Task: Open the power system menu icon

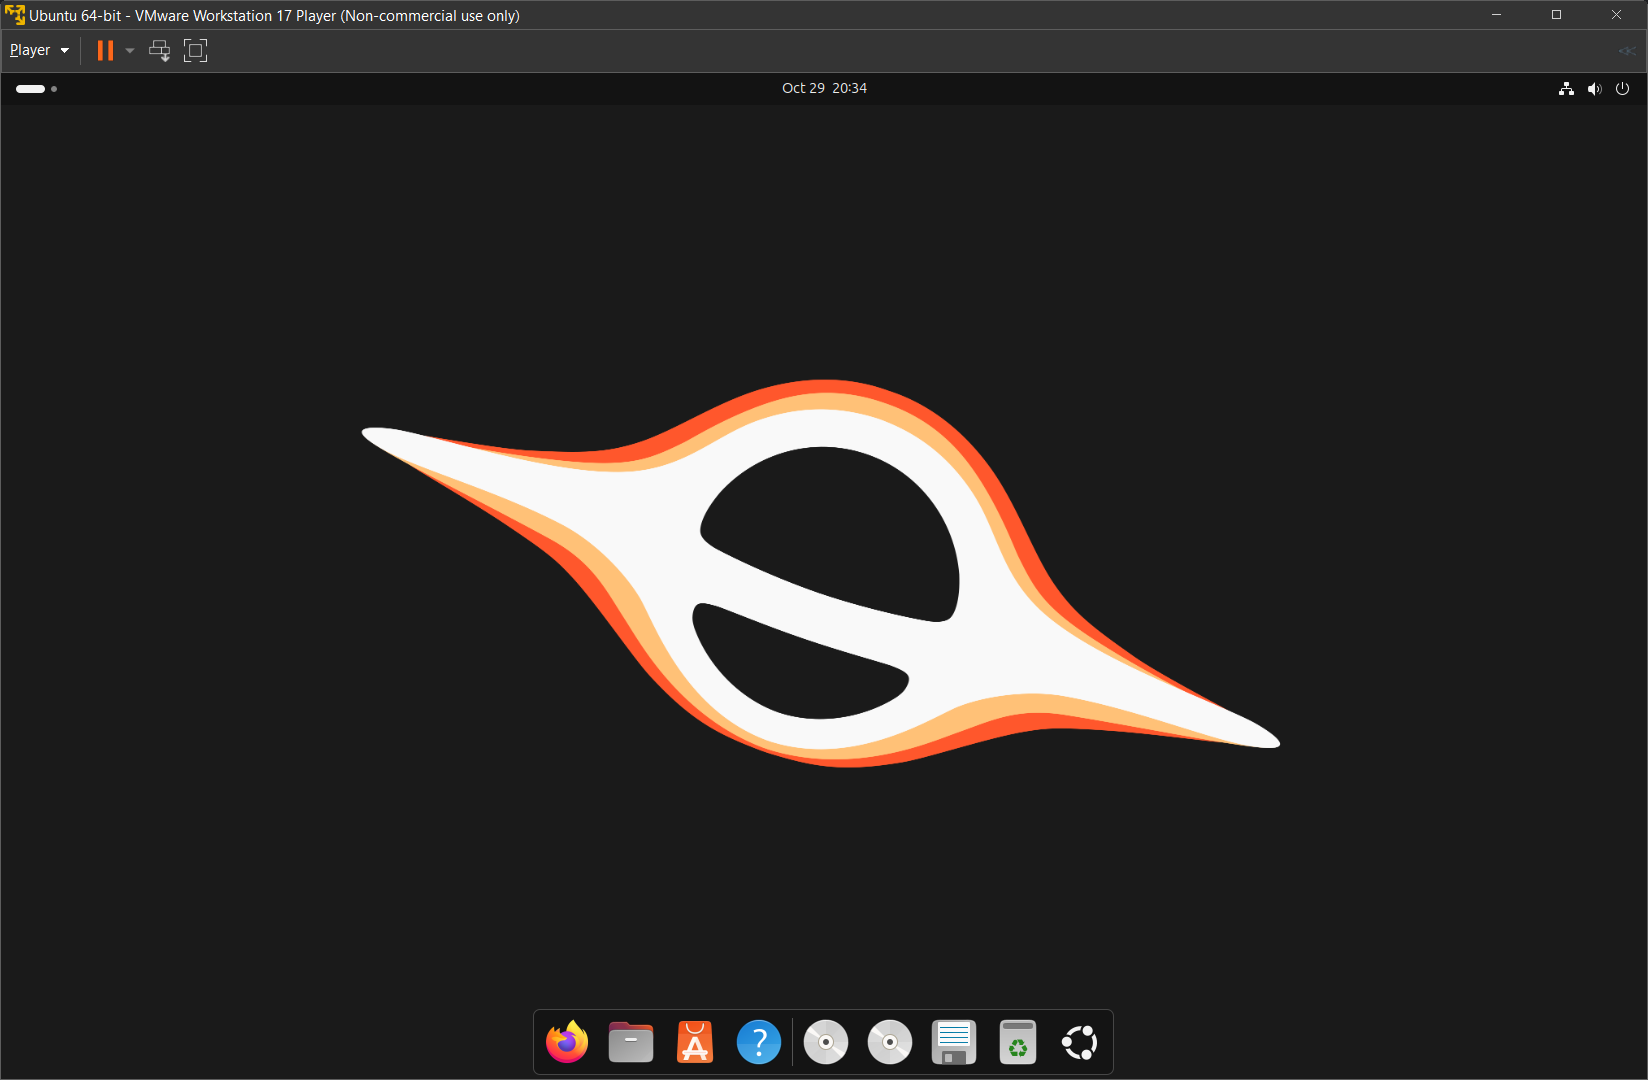Action: coord(1622,89)
